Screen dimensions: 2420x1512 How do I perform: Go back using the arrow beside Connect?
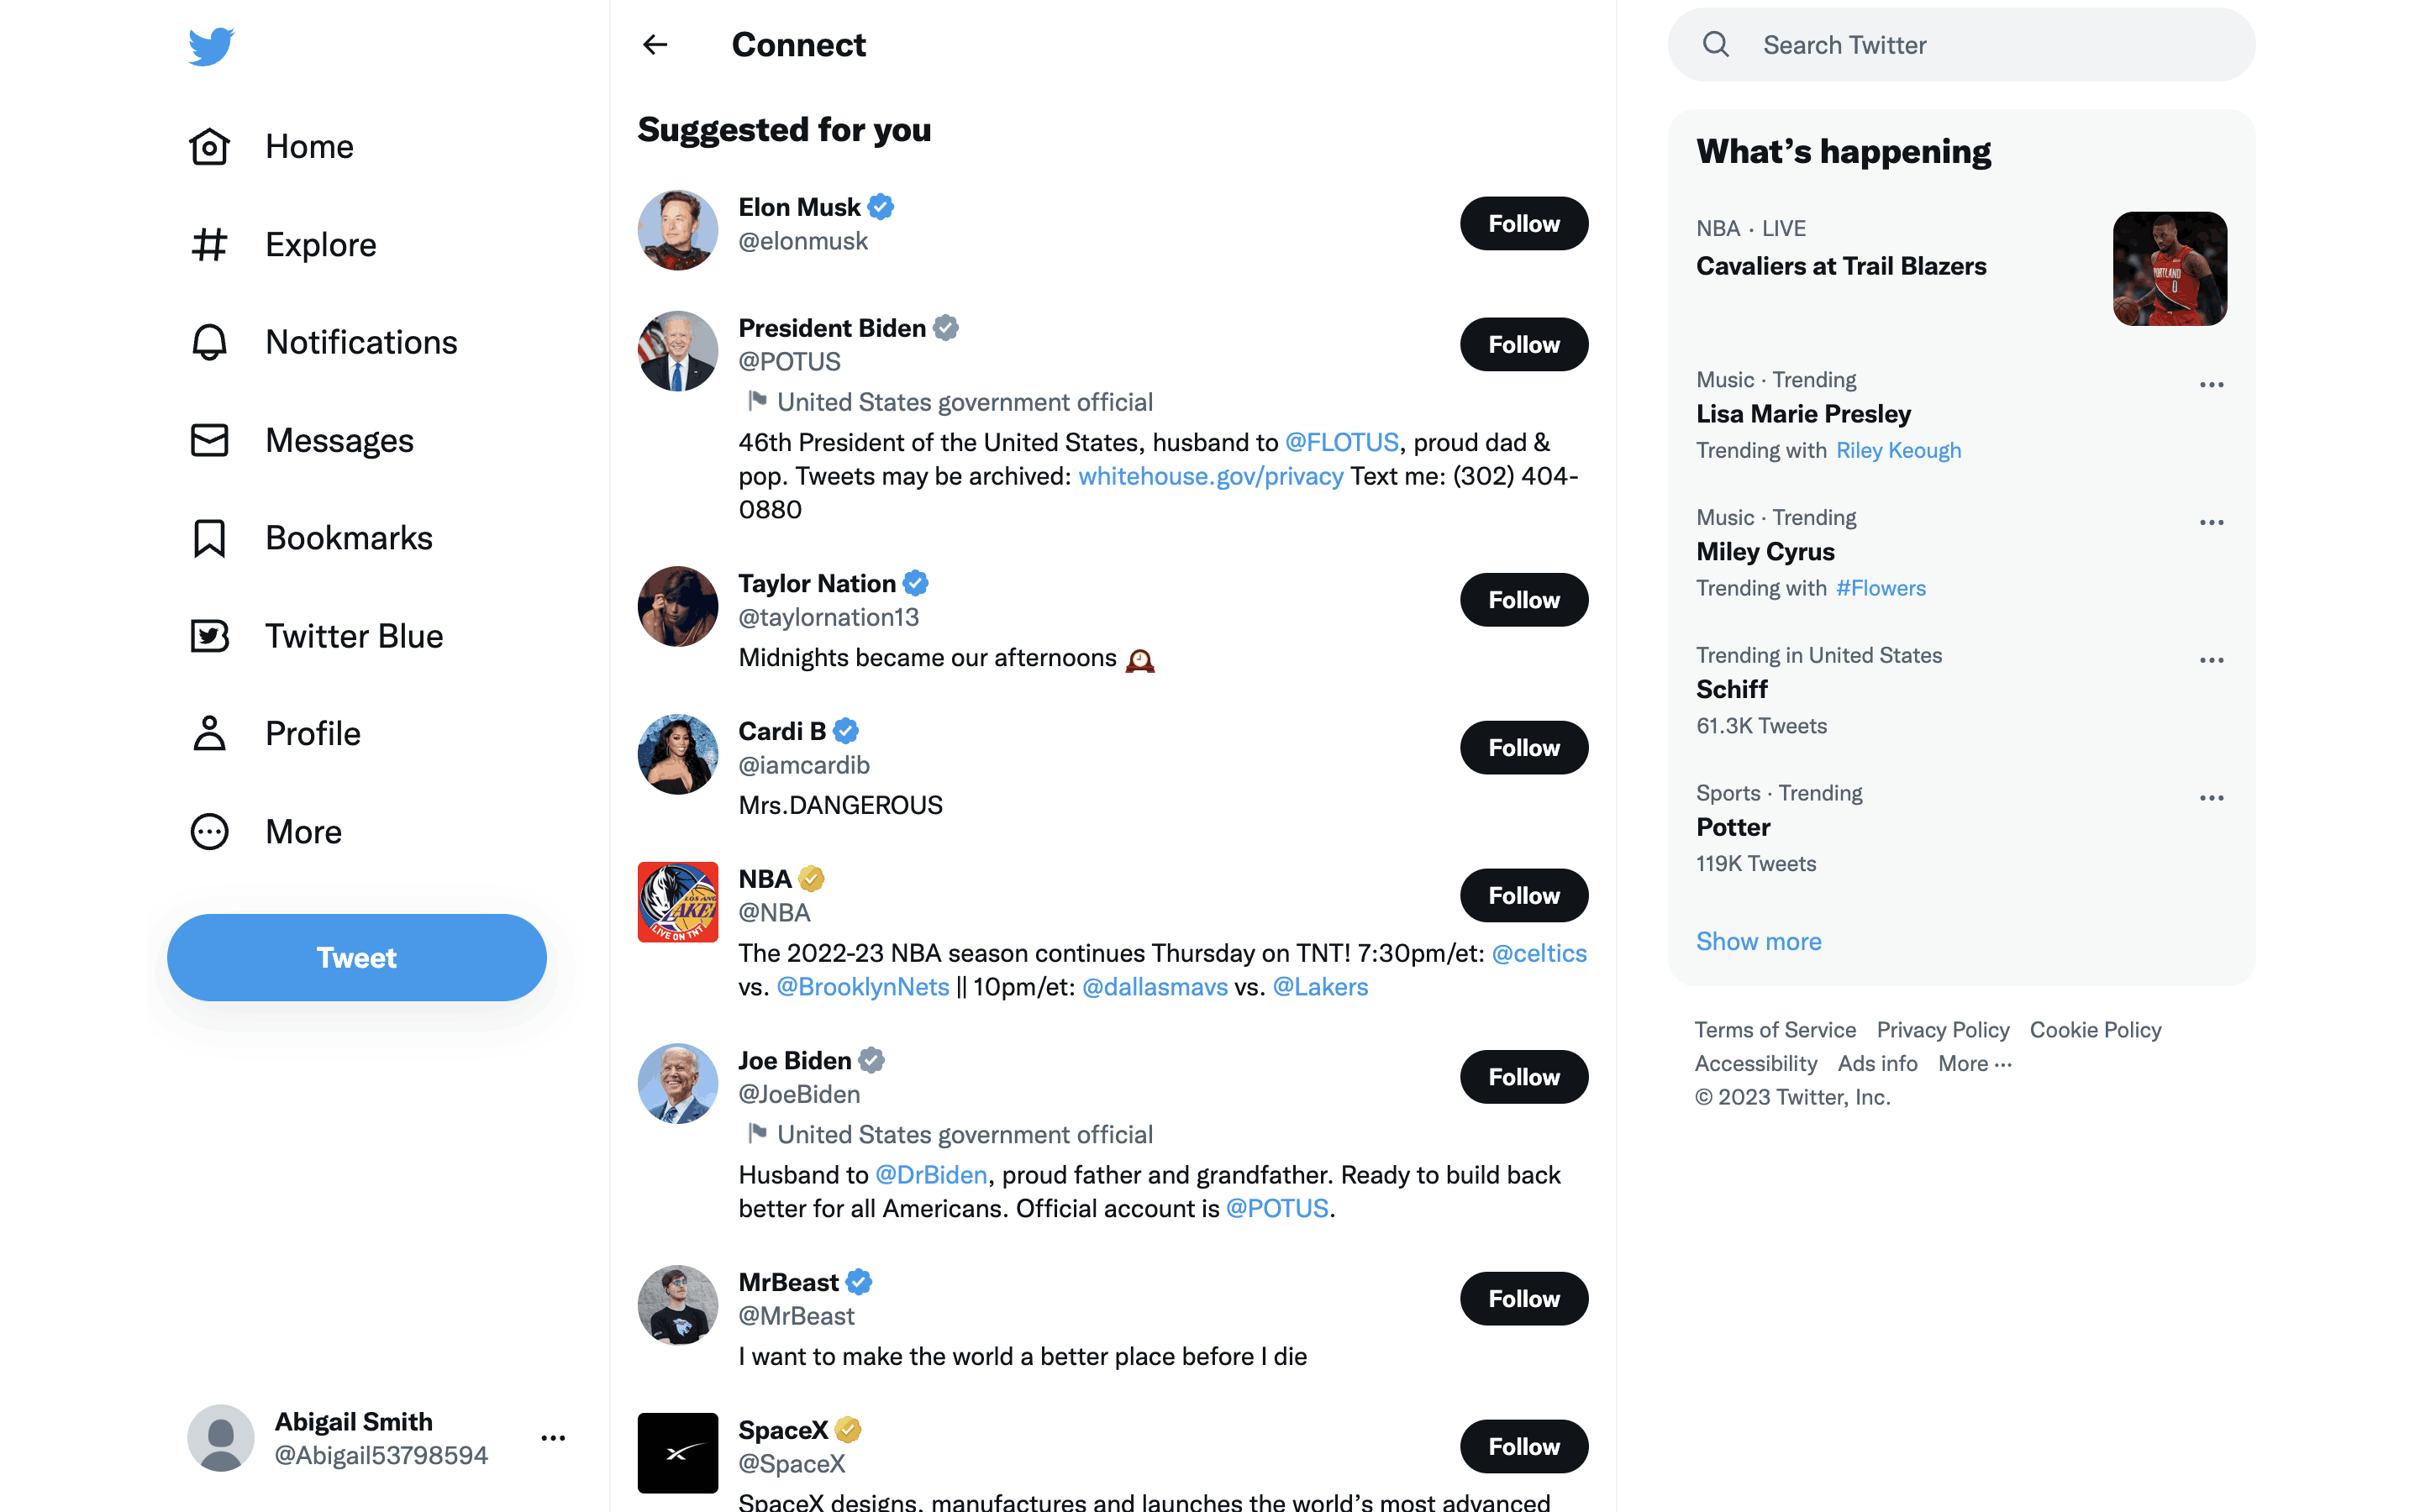pyautogui.click(x=655, y=45)
